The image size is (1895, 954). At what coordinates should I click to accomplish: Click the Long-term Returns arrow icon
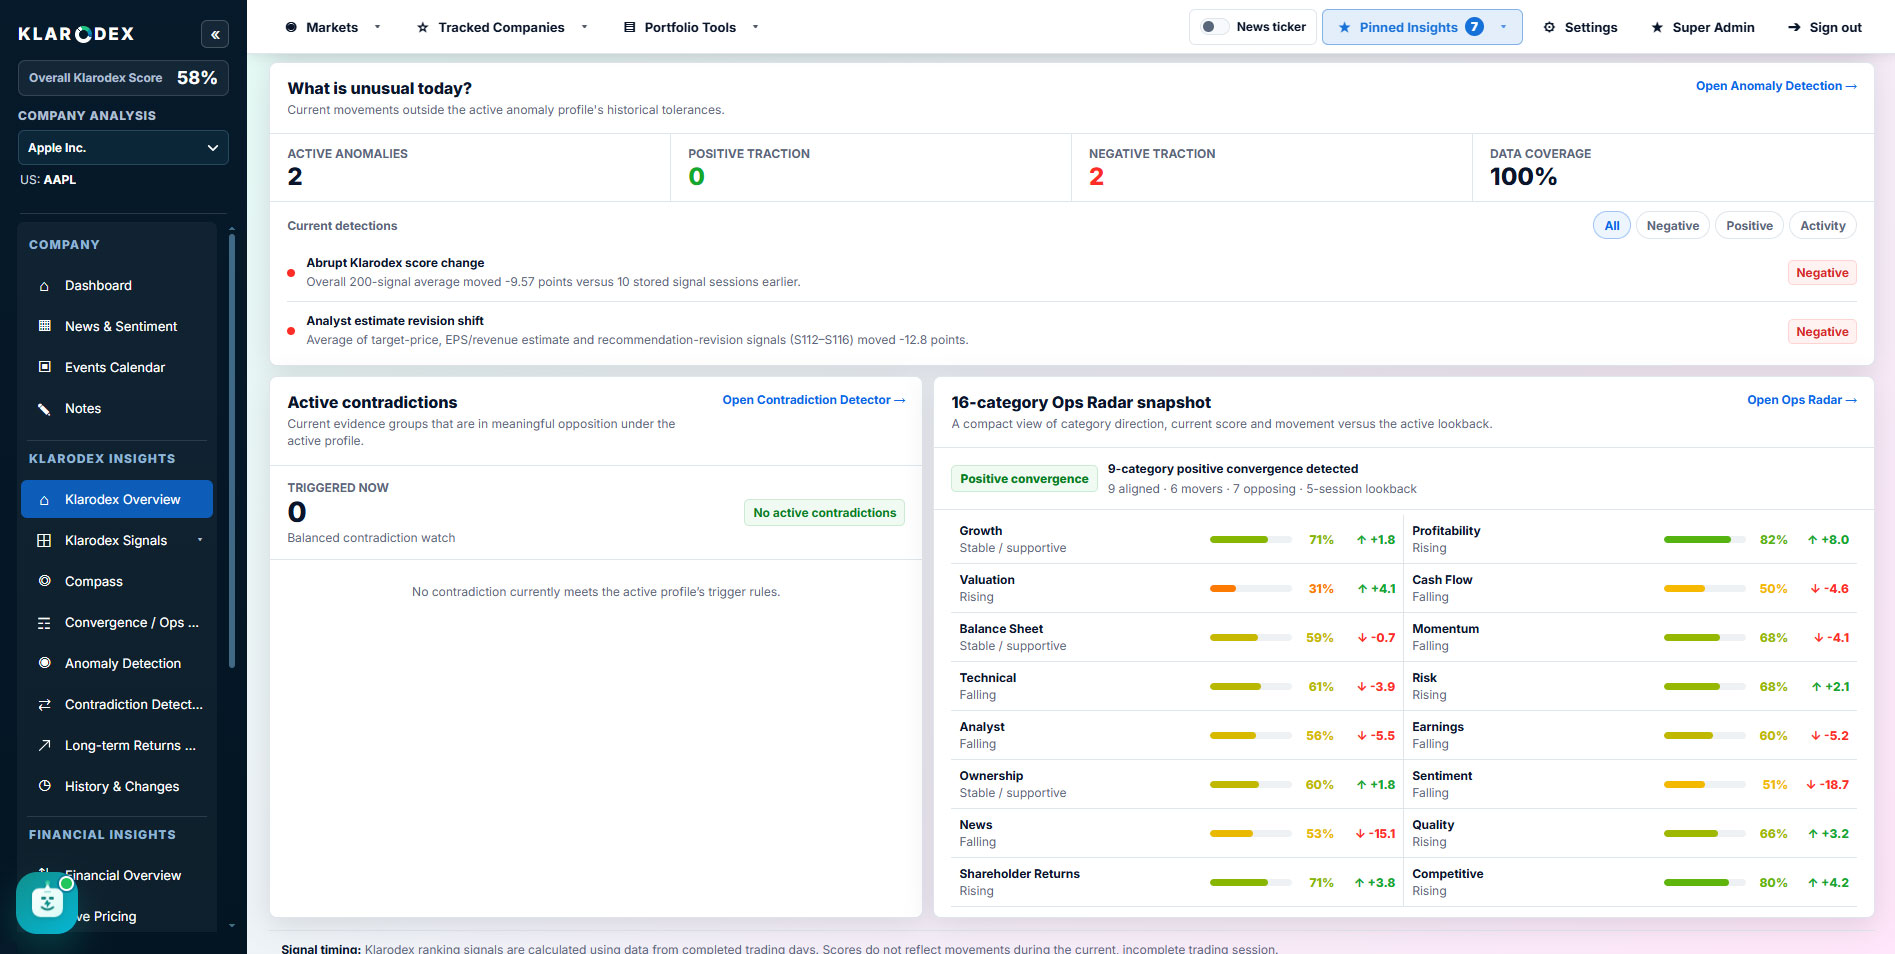tap(44, 745)
